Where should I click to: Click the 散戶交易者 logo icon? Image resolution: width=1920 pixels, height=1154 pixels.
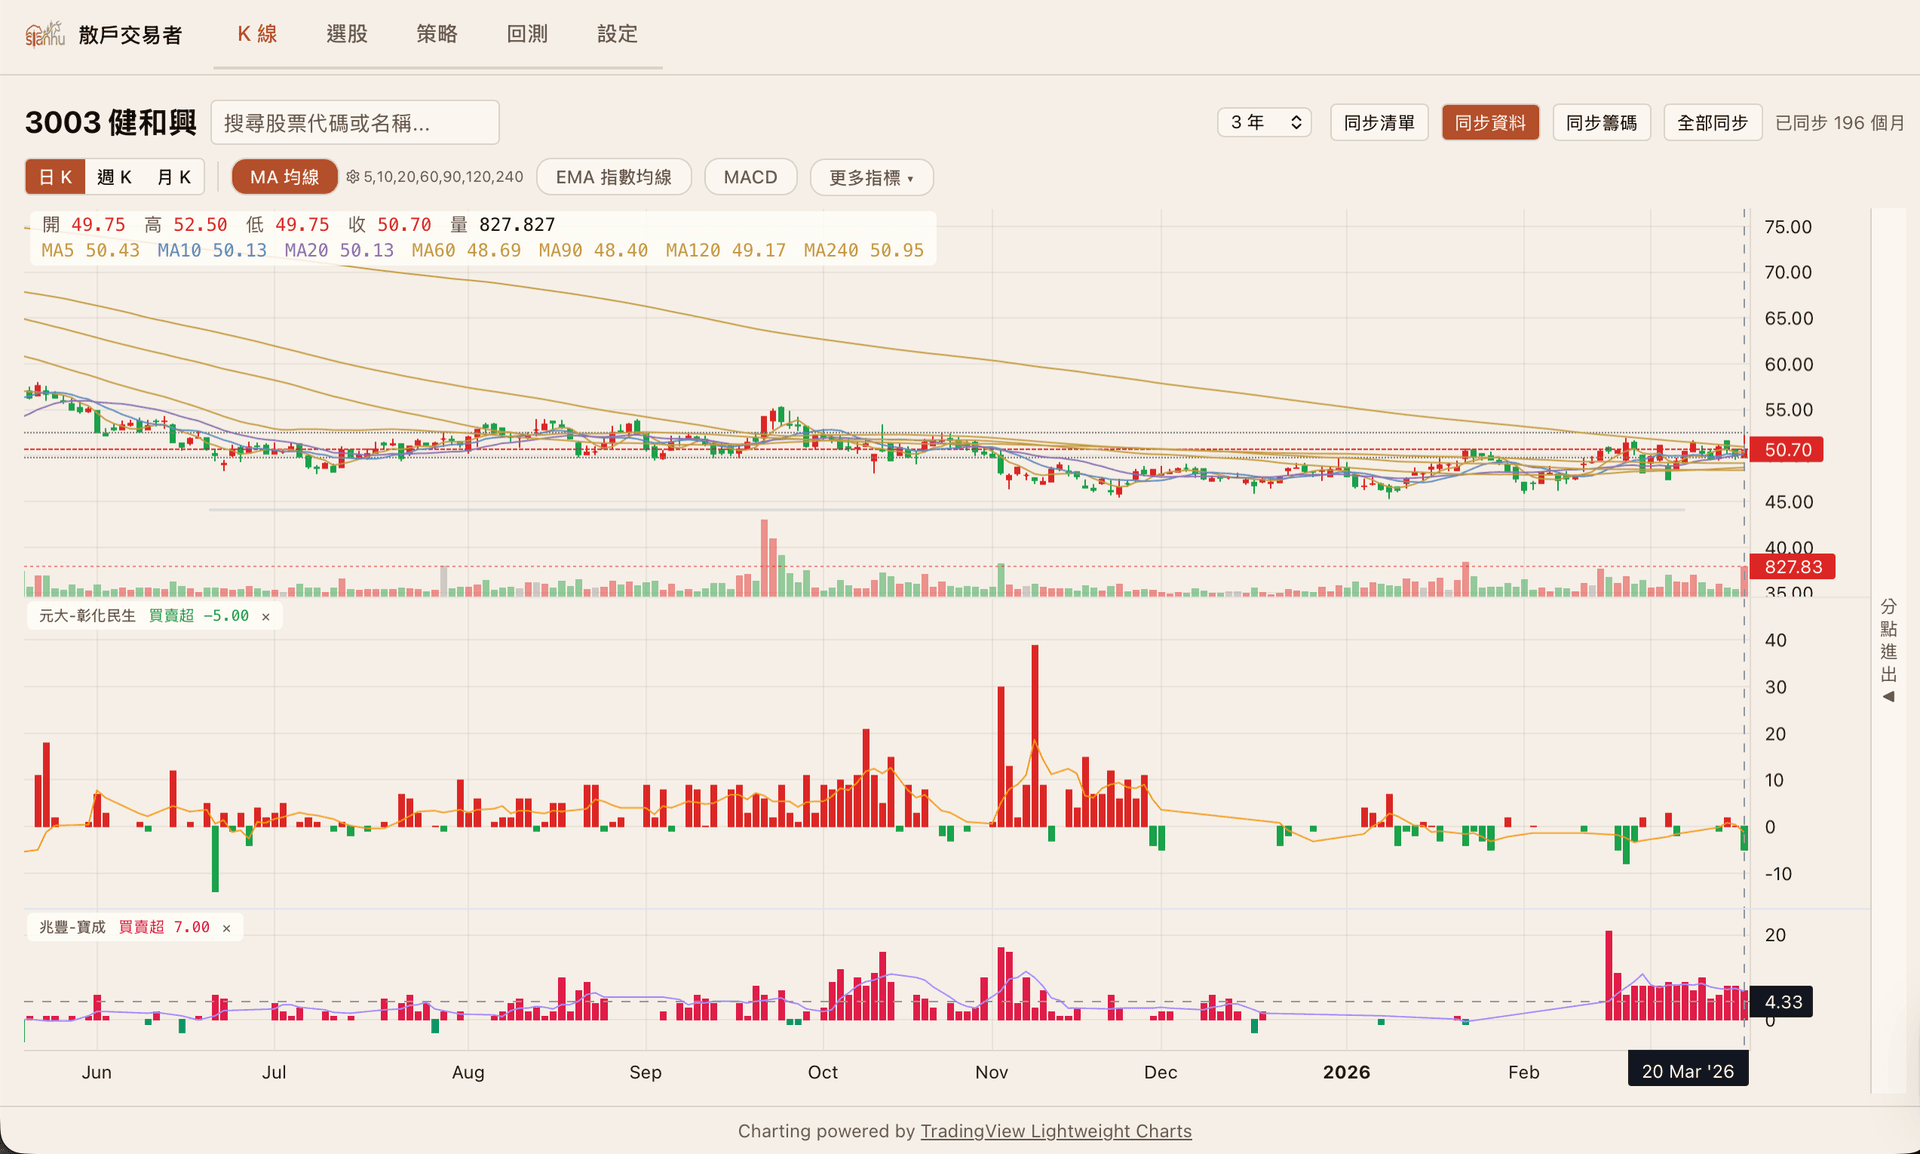pyautogui.click(x=44, y=35)
